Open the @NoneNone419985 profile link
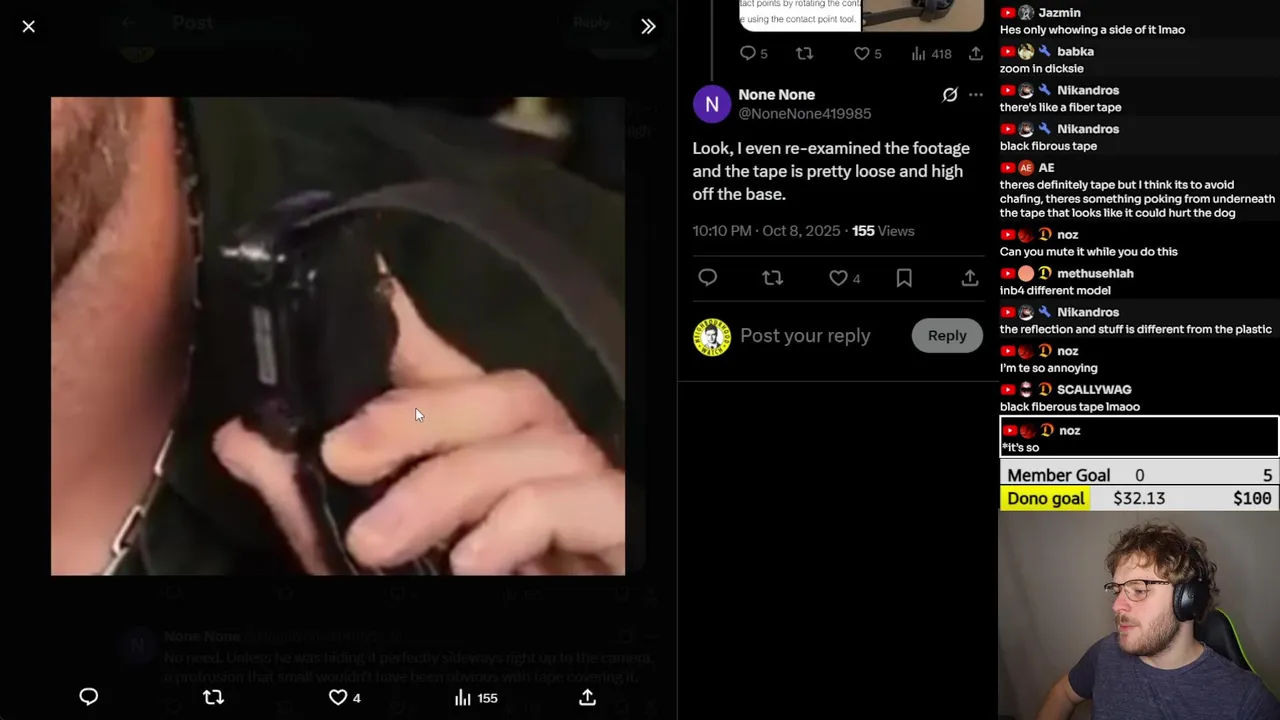This screenshot has height=720, width=1280. click(x=805, y=114)
